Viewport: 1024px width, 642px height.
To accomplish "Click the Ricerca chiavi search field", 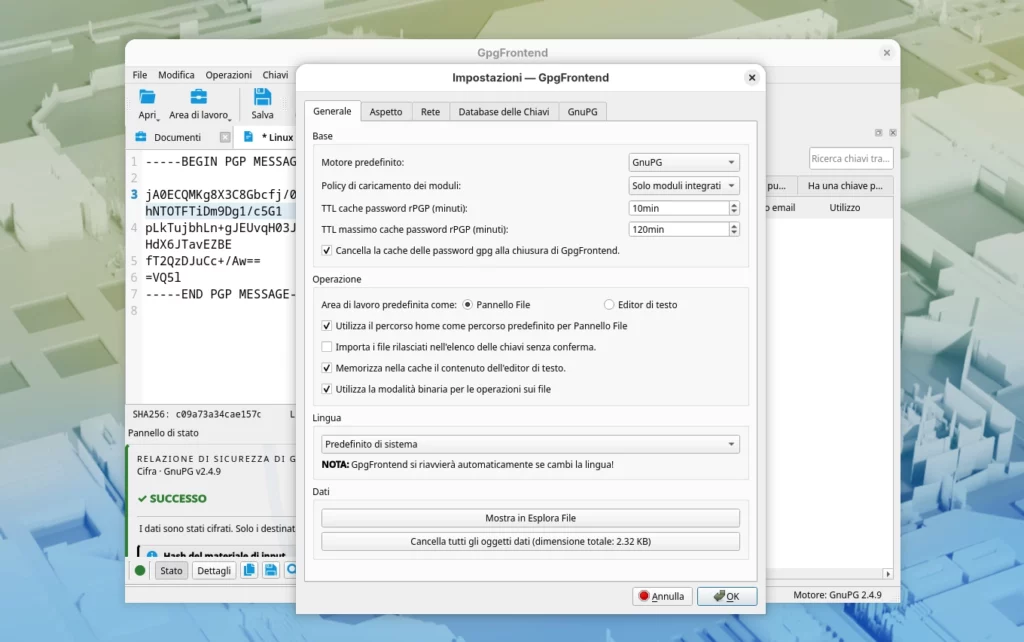I will click(x=851, y=159).
